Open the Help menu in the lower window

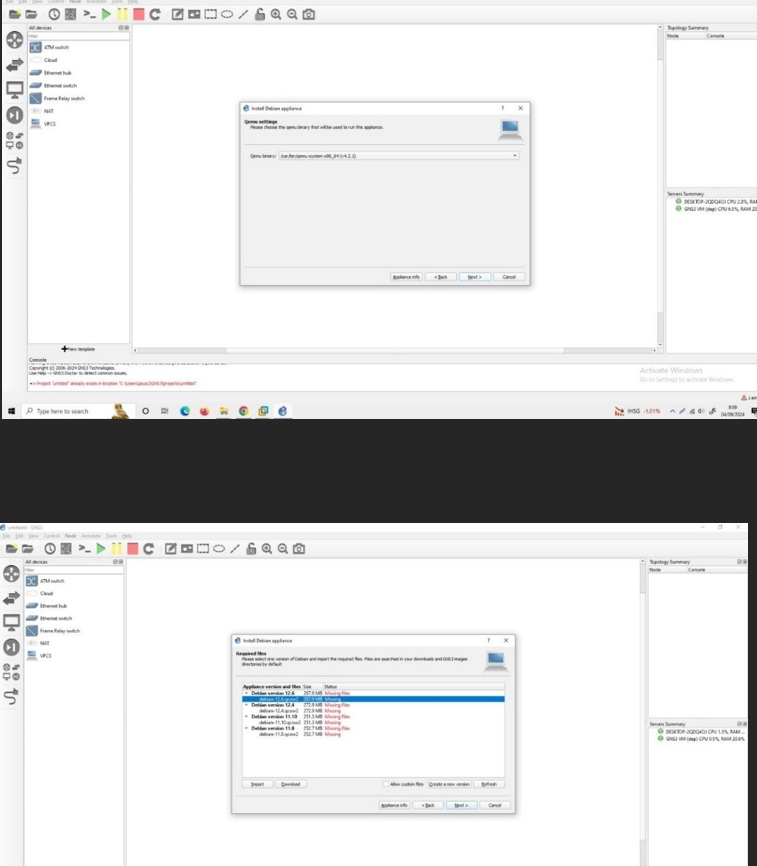click(x=127, y=536)
